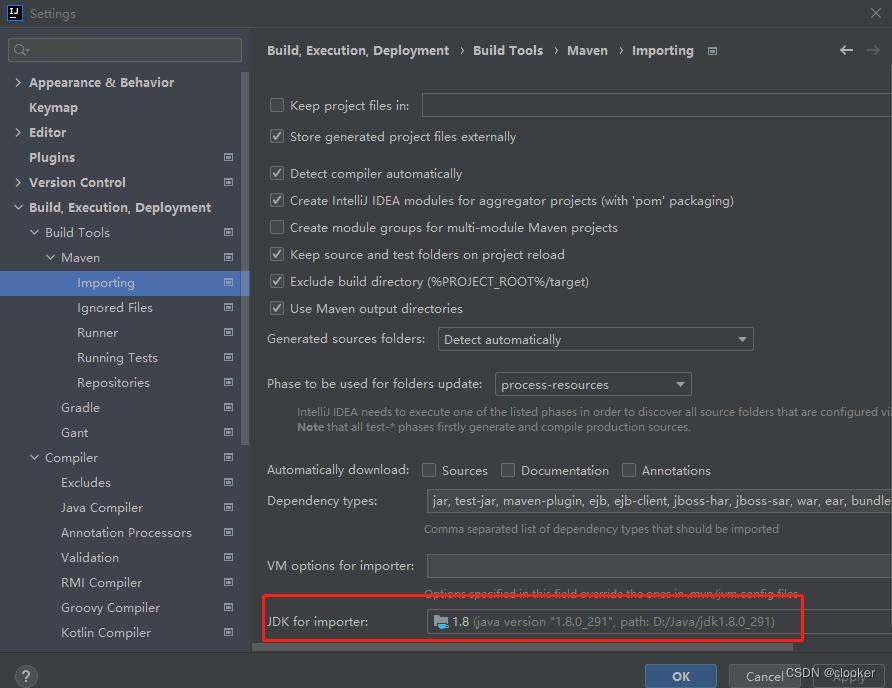Screen dimensions: 892x688
Task: Click the JDK folder icon in importer field
Action: [441, 622]
